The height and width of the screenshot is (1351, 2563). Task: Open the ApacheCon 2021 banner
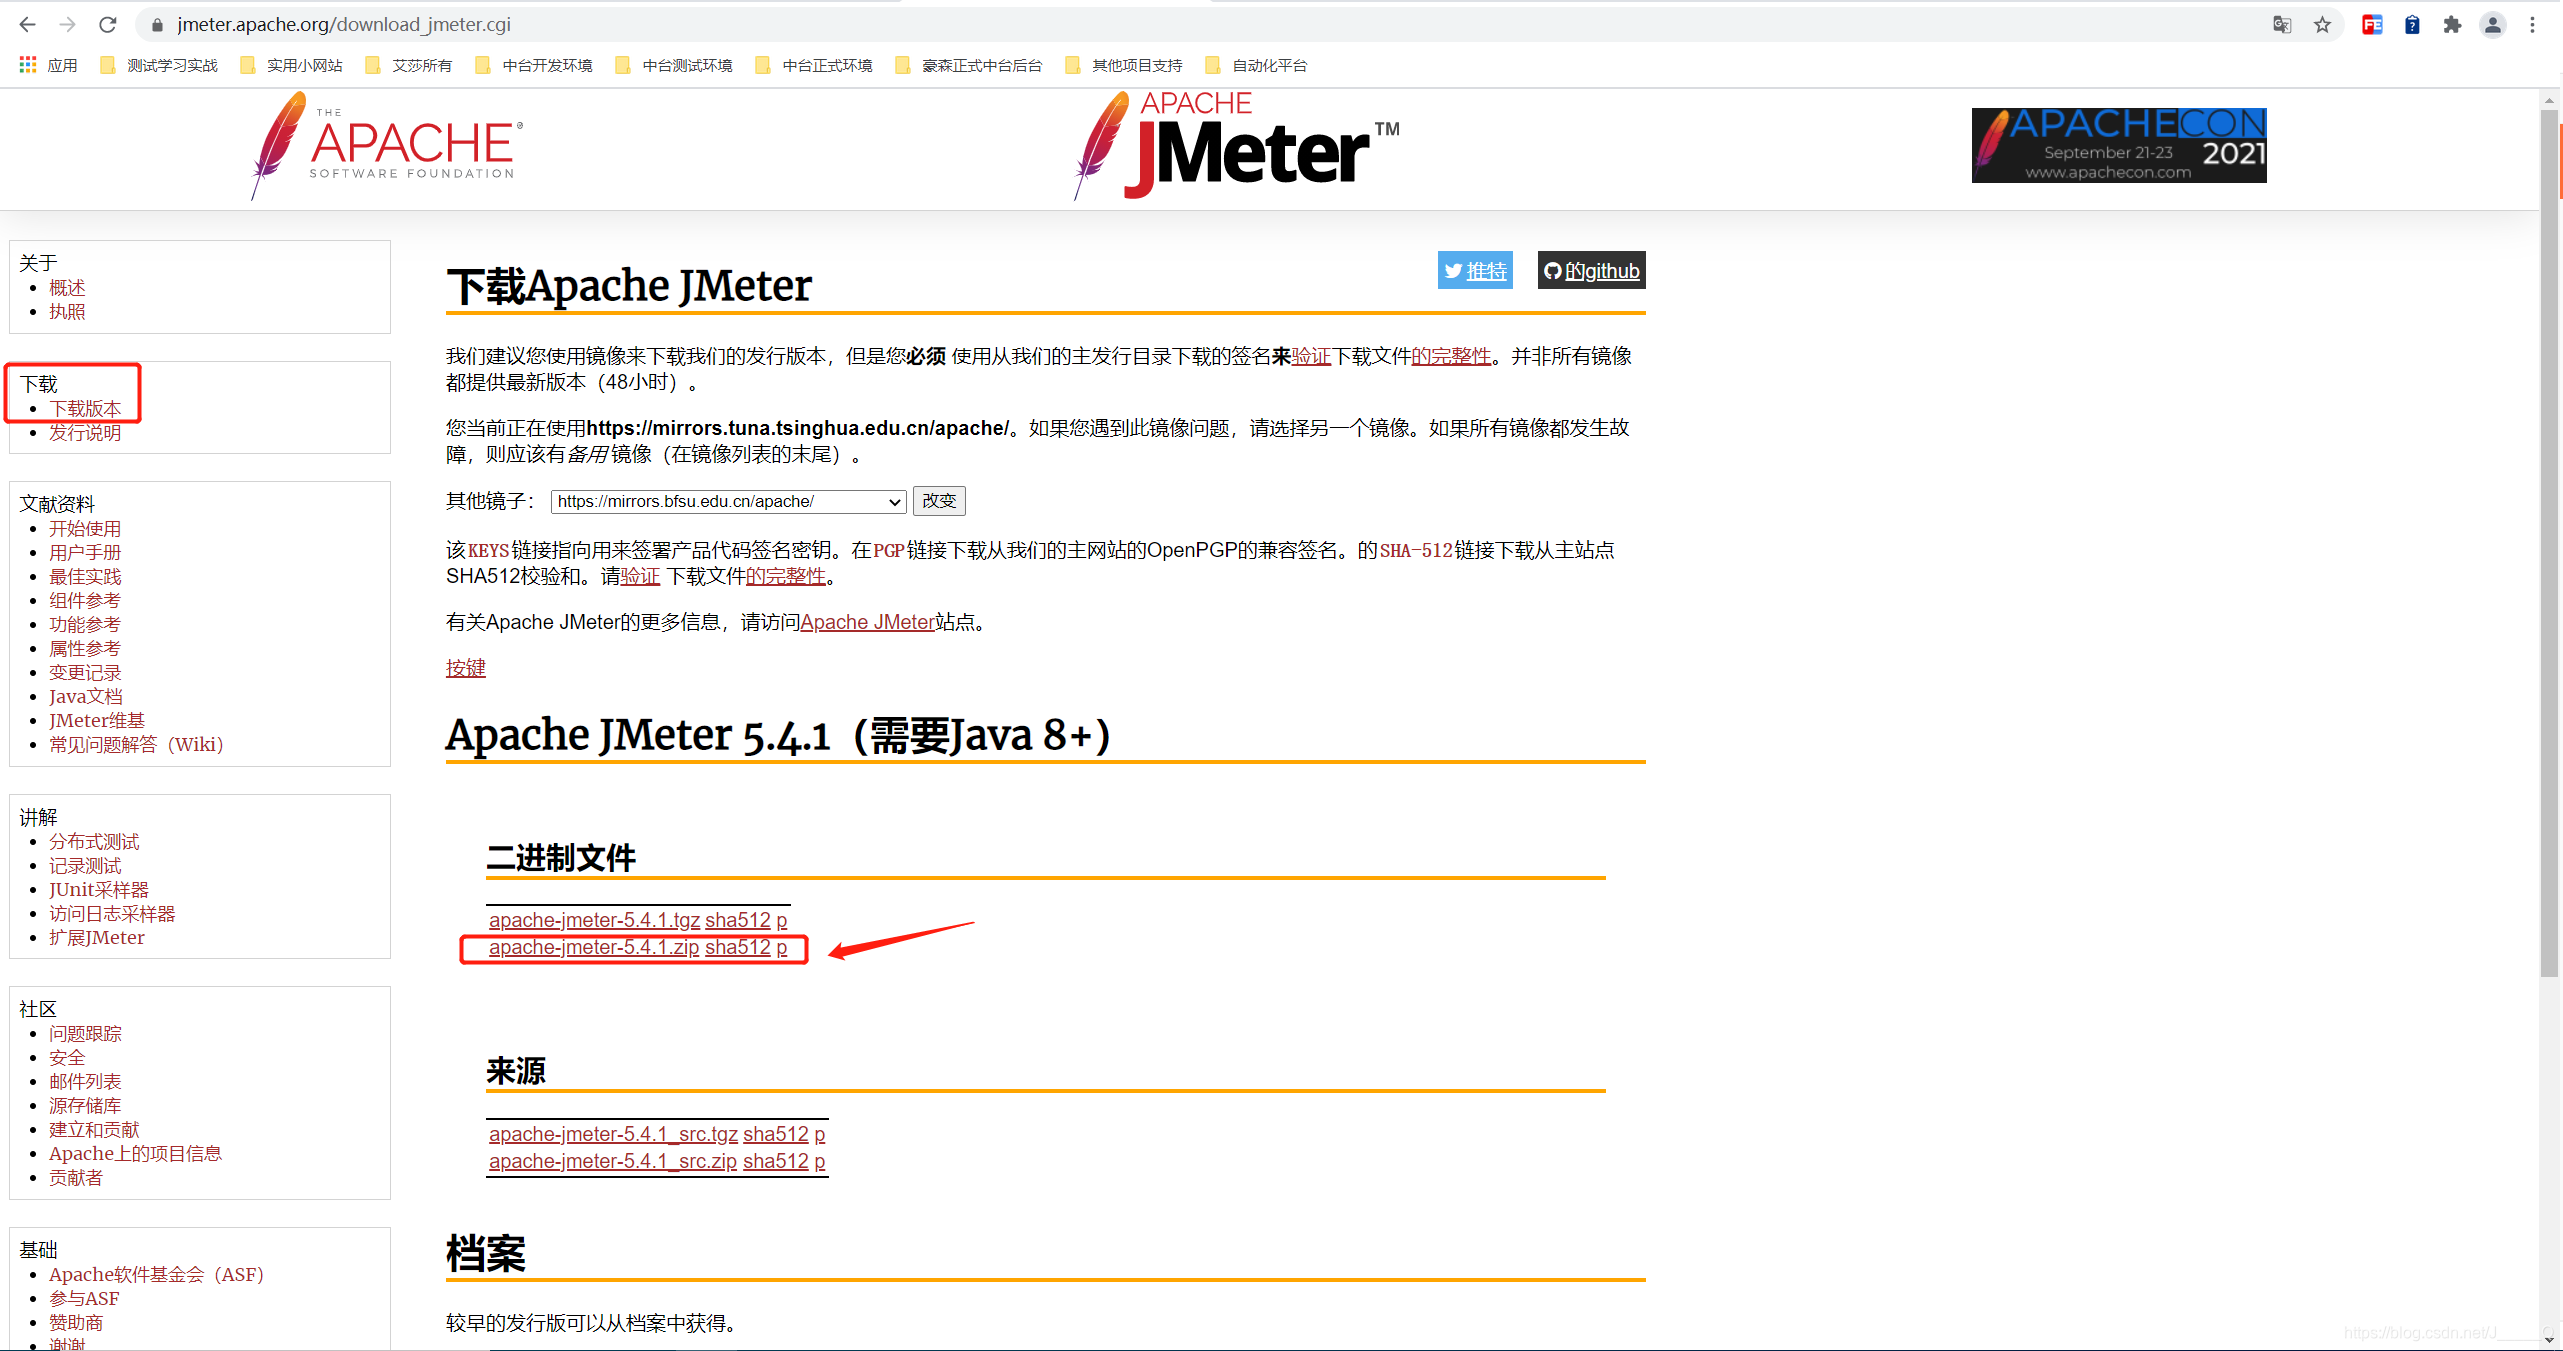2119,146
